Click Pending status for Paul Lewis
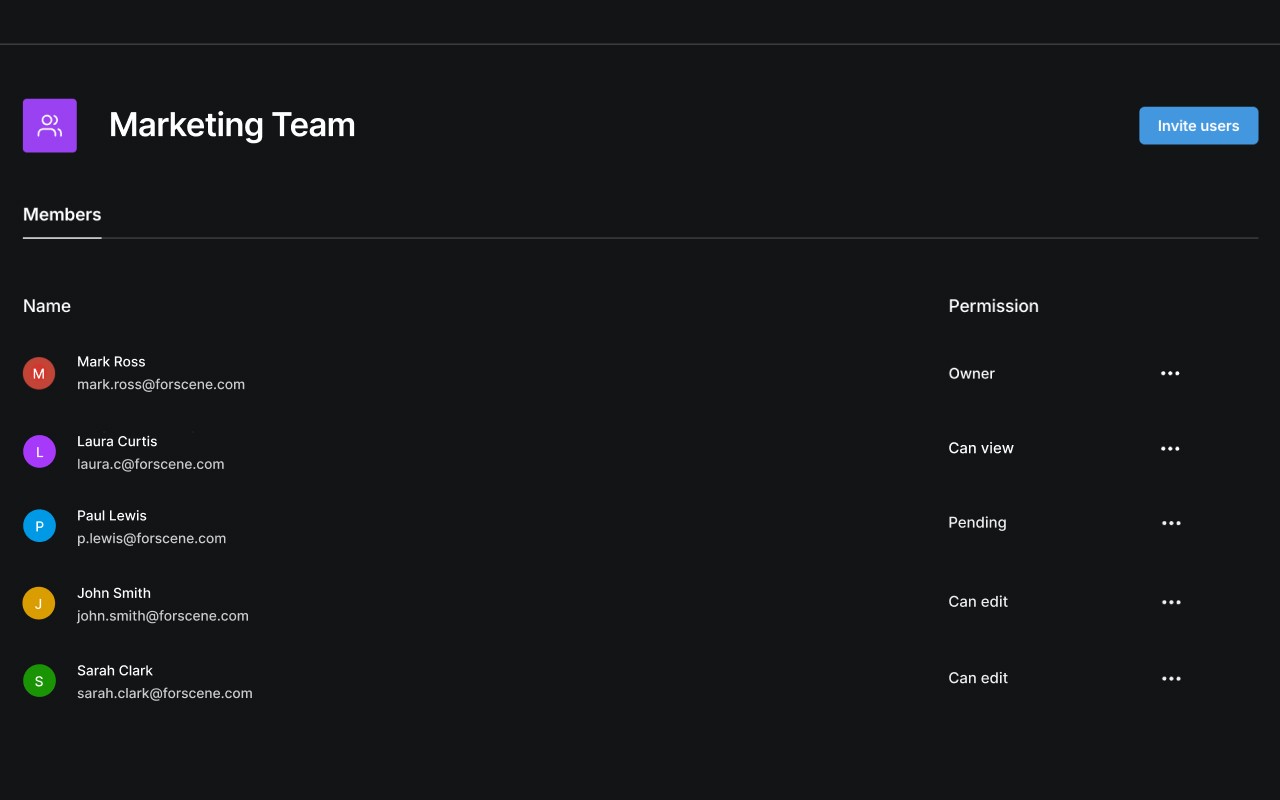The width and height of the screenshot is (1280, 800). pos(977,522)
